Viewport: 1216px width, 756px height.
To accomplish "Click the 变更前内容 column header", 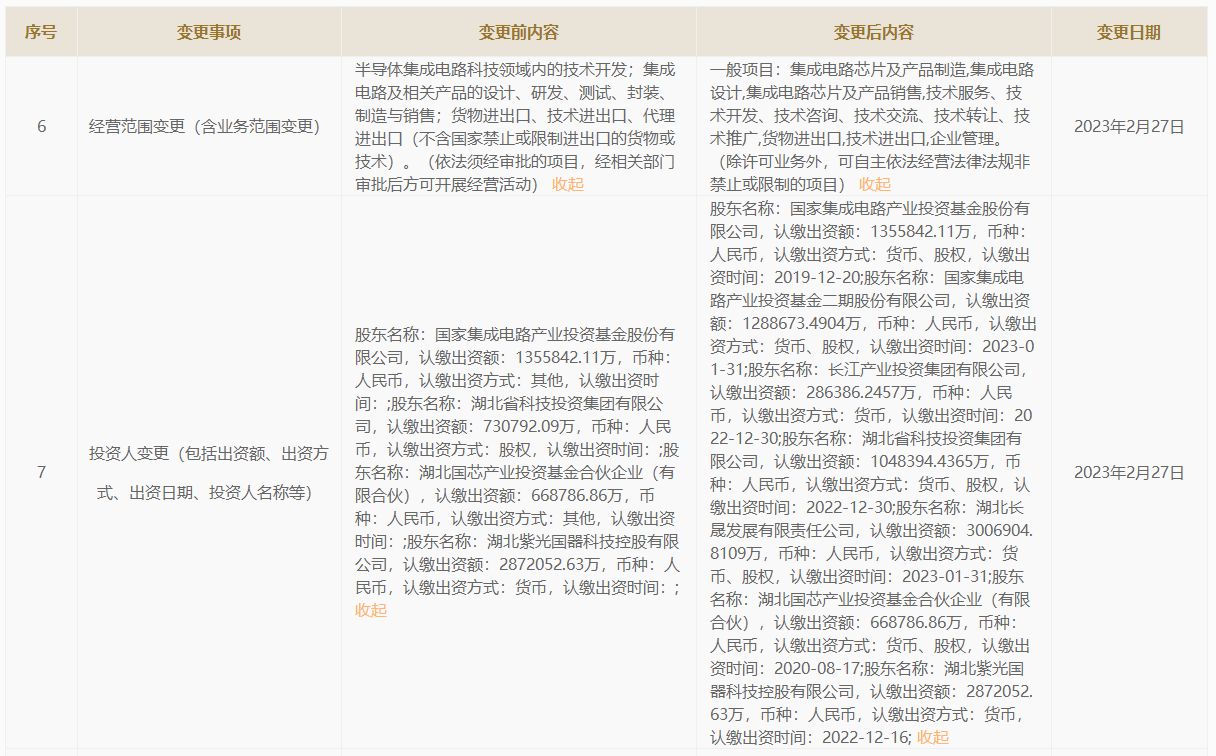I will (519, 32).
